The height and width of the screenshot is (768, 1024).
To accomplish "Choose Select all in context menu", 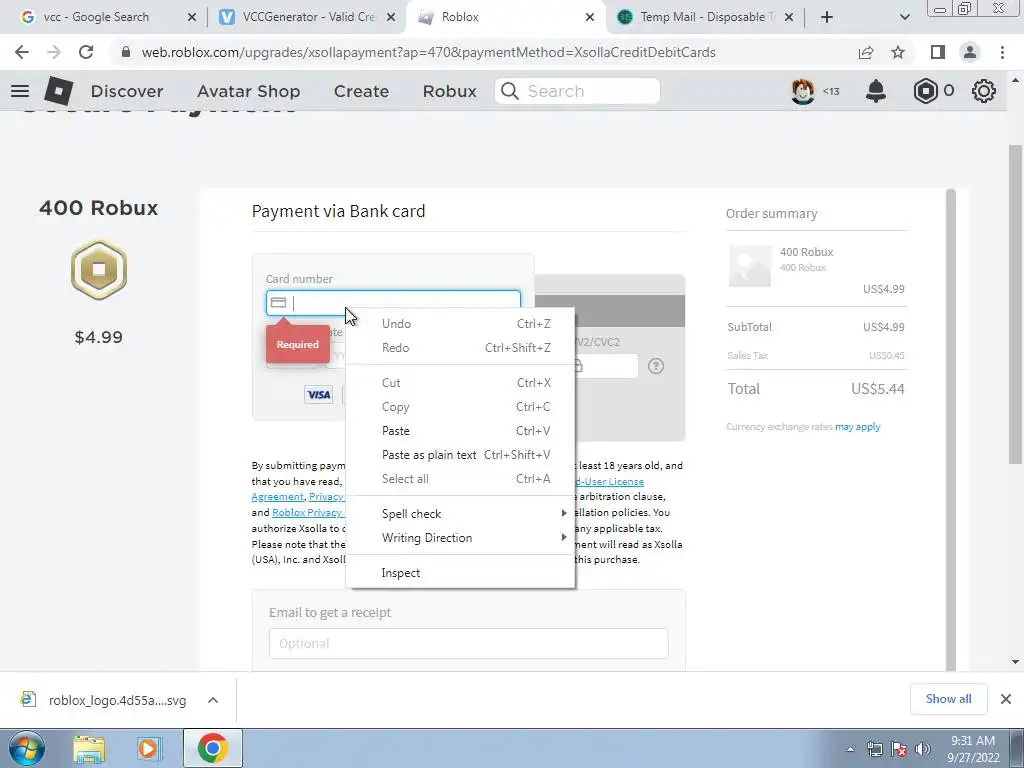I will [x=461, y=479].
